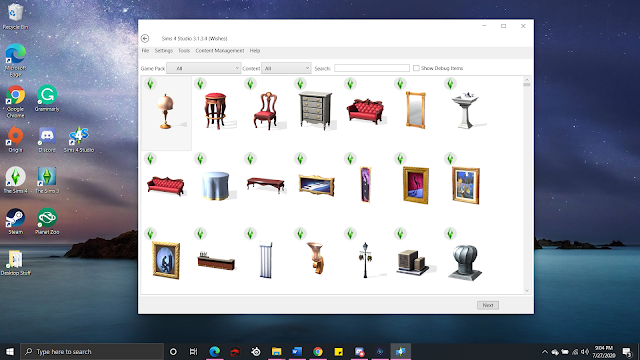This screenshot has width=640, height=360.
Task: Open Word from the taskbar
Action: [297, 351]
